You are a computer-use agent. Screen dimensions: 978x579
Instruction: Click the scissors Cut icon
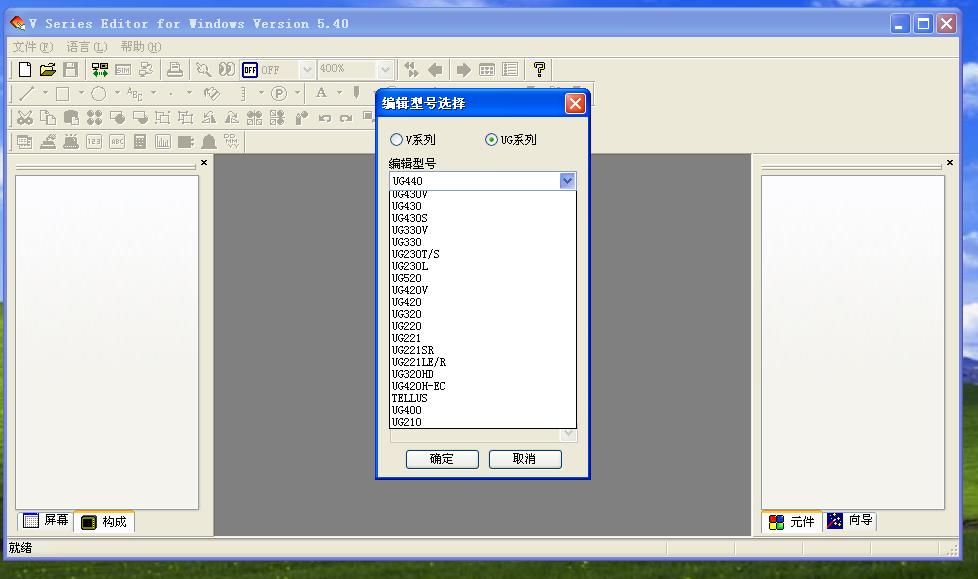point(25,118)
